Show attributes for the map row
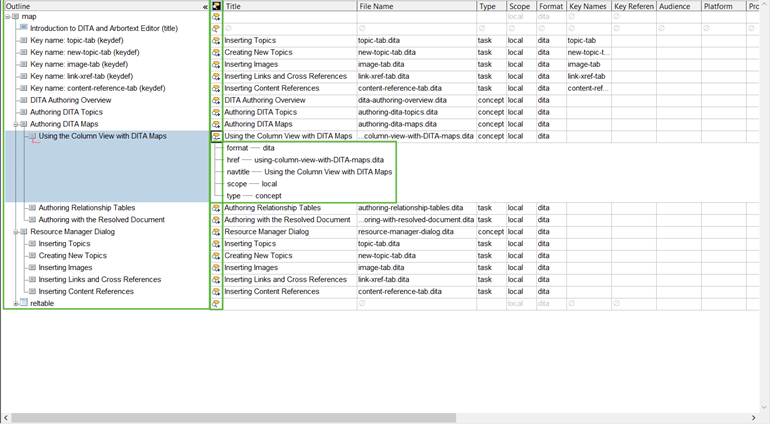 point(216,17)
